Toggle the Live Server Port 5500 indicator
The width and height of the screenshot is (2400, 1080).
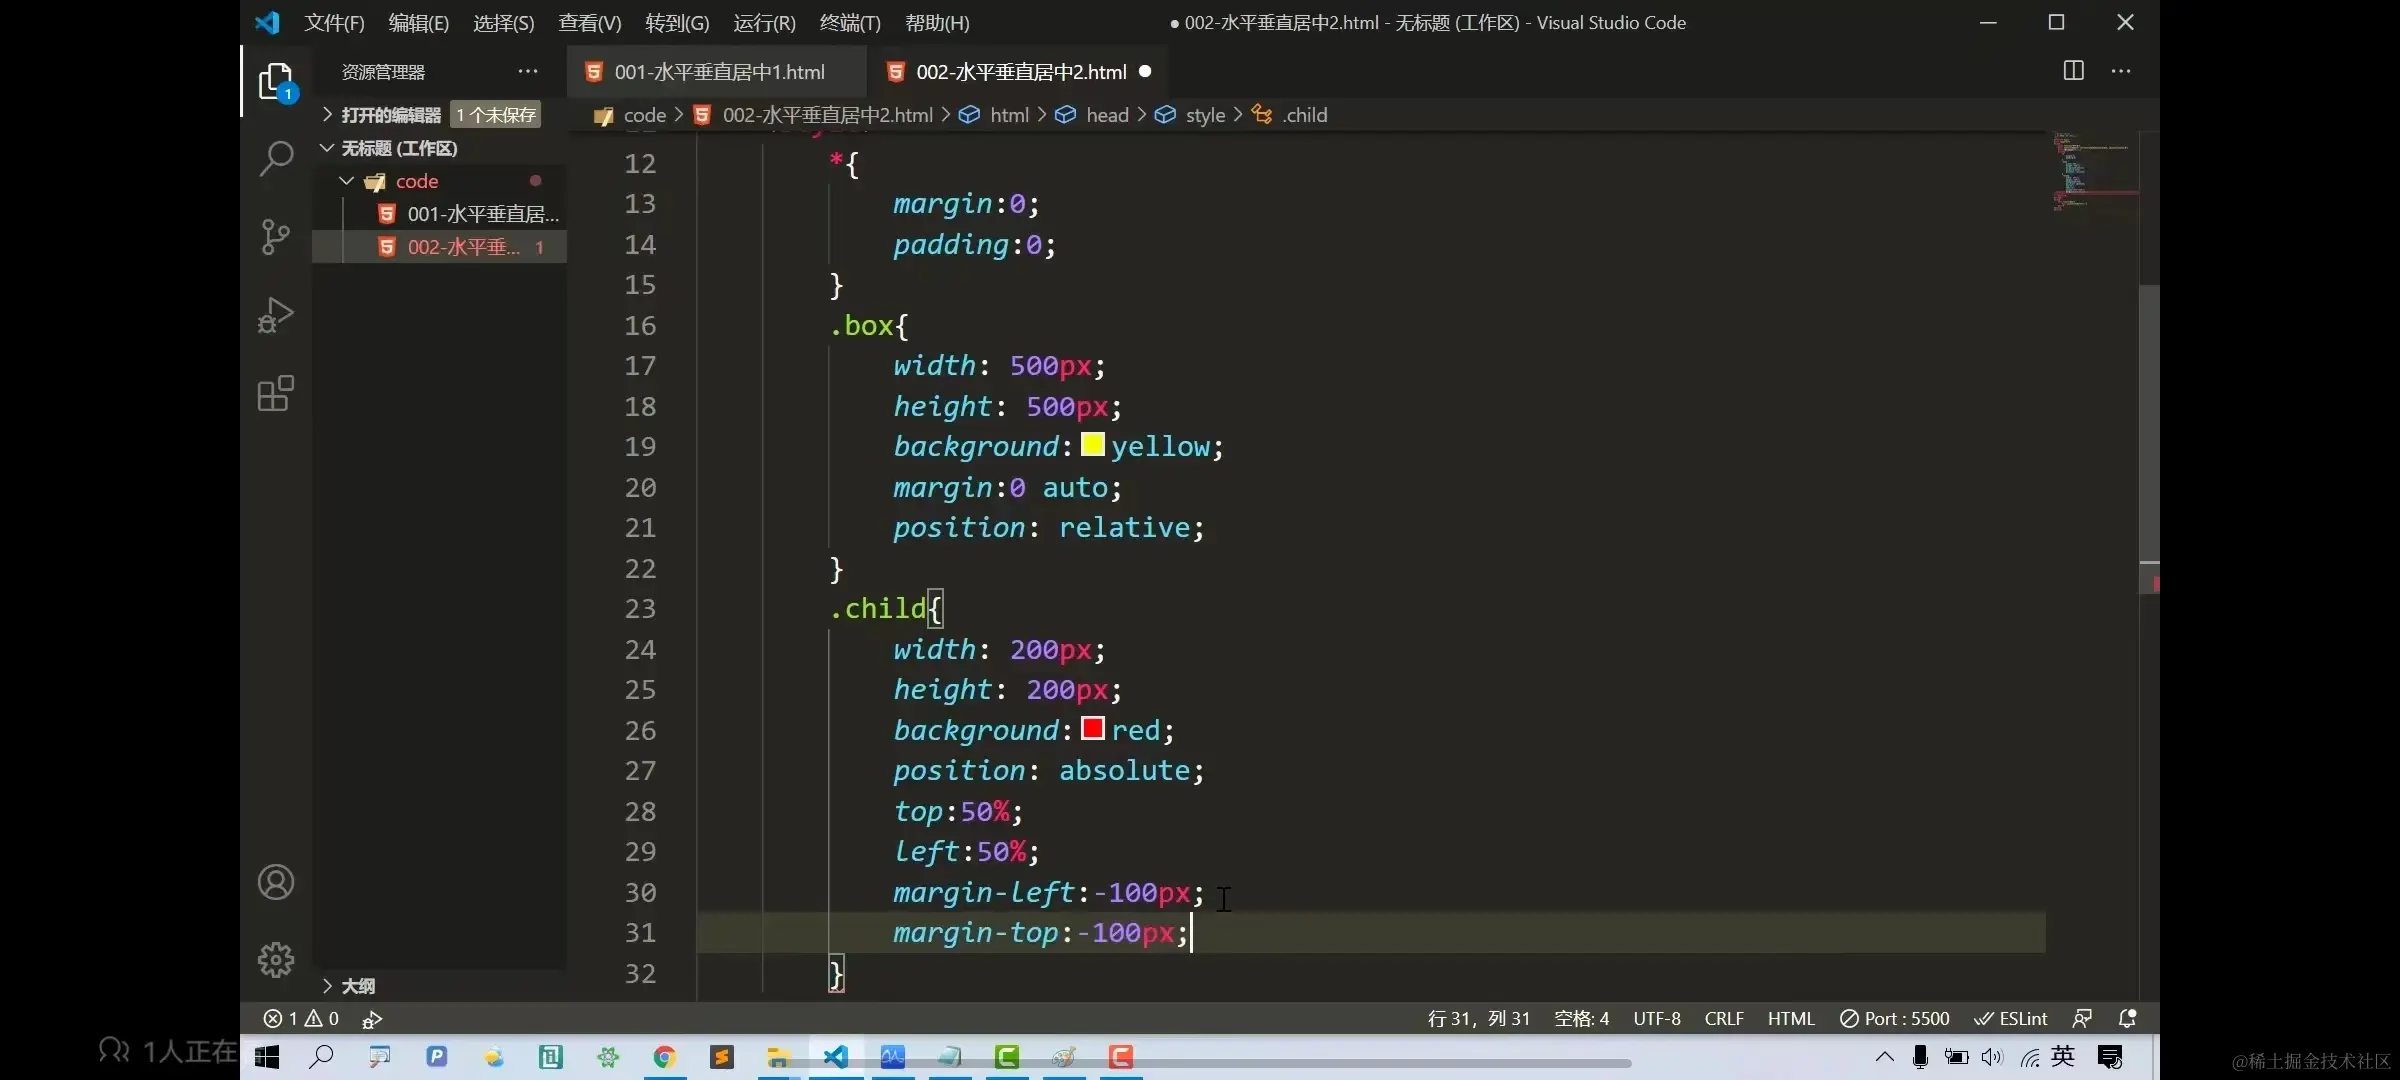coord(1895,1018)
